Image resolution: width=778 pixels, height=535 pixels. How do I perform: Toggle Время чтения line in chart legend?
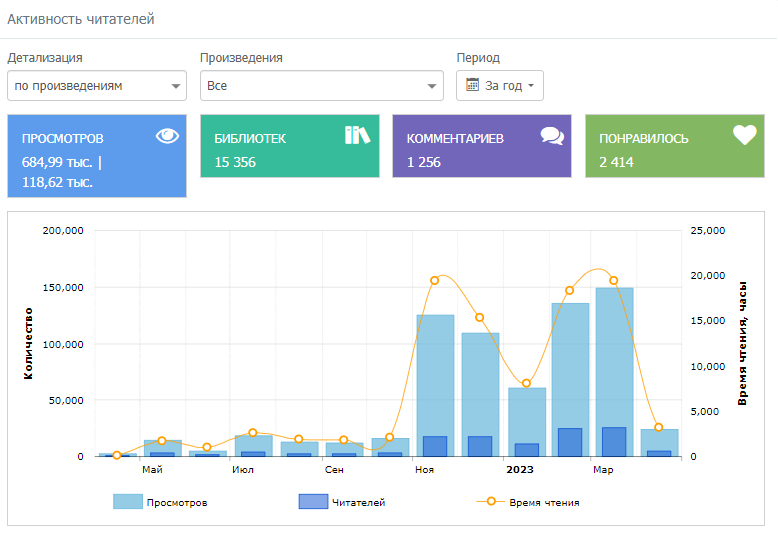[530, 502]
